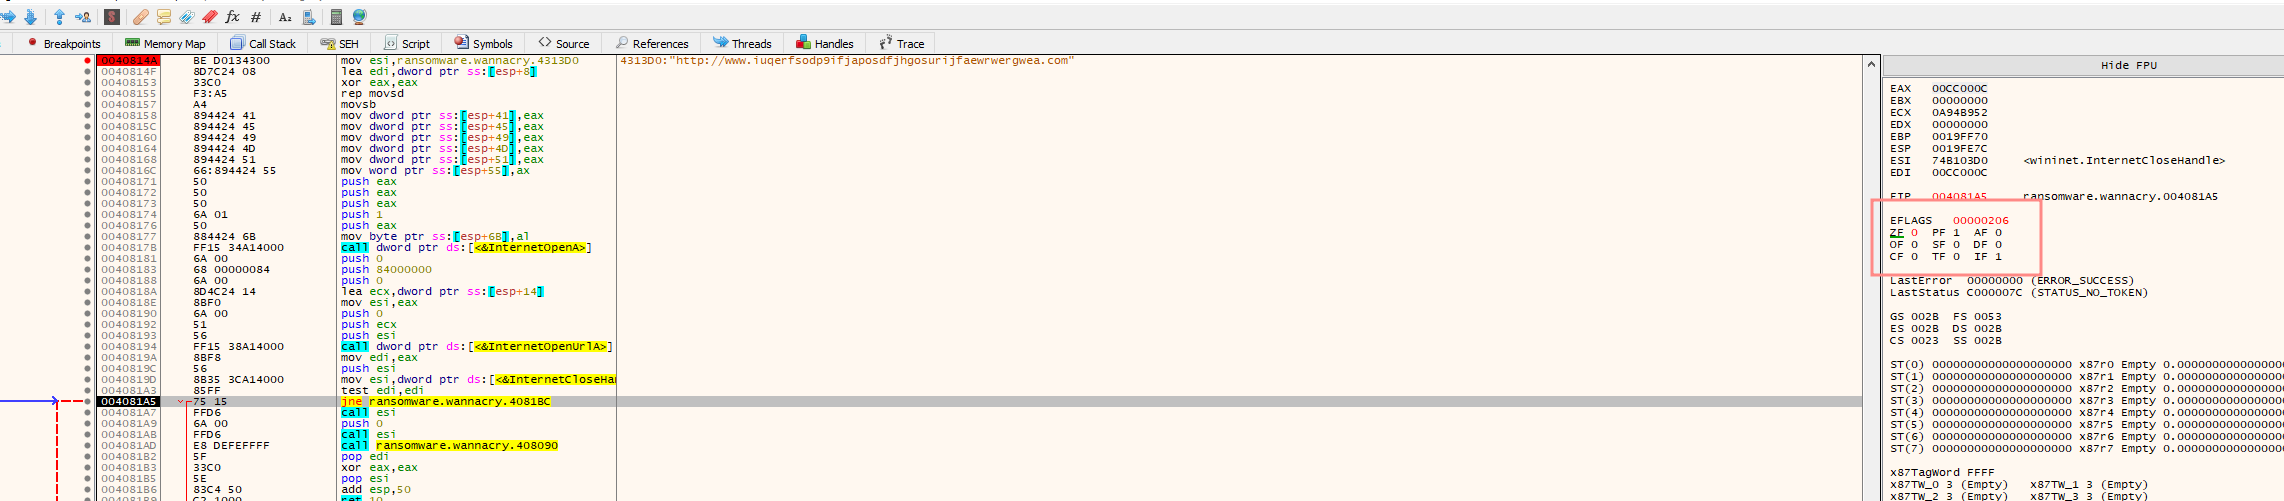Click the hash (#) labels icon
This screenshot has width=2284, height=501.
[256, 17]
